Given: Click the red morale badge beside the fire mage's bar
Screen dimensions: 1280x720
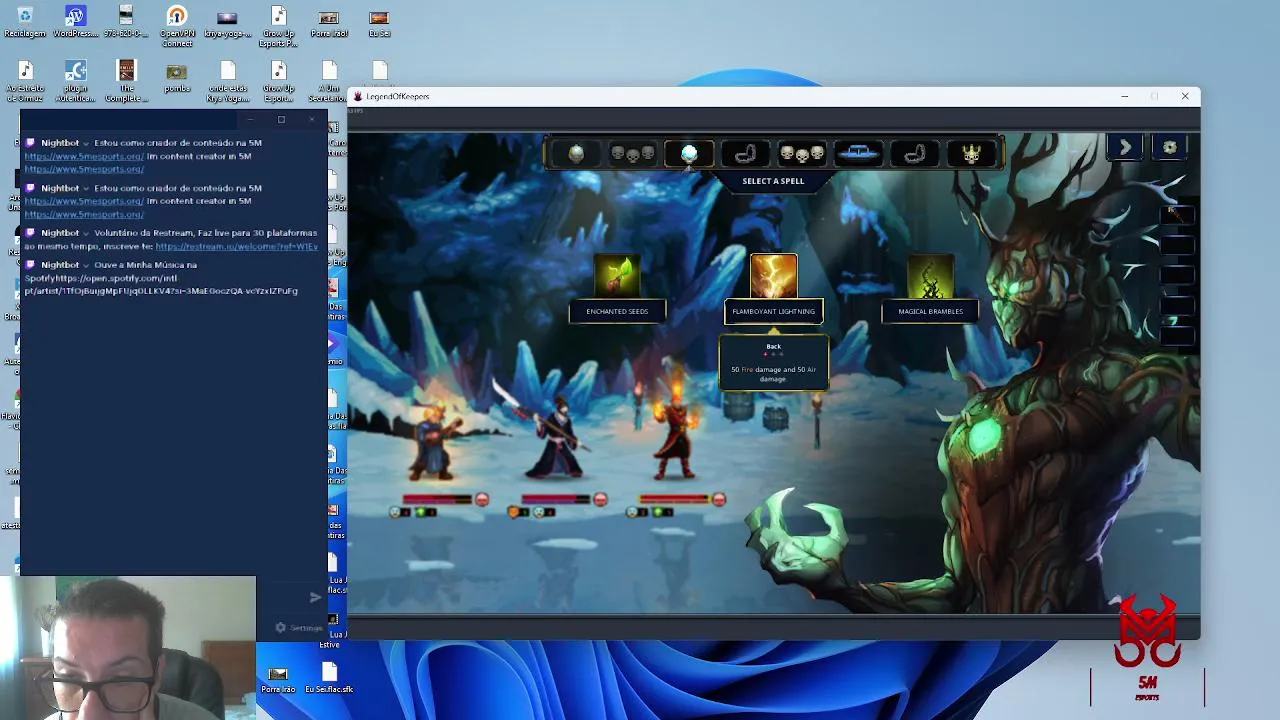Looking at the screenshot, I should pos(718,499).
